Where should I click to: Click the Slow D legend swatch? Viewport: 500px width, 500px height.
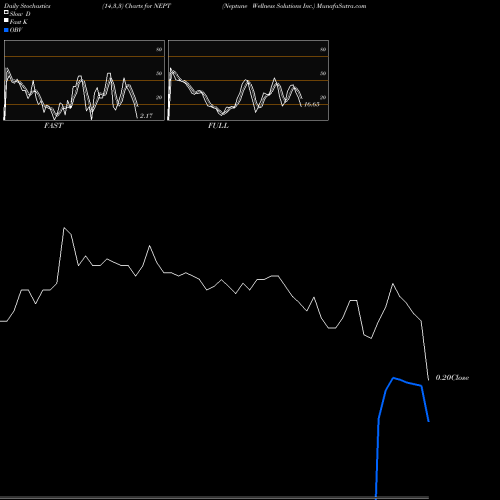(x=6, y=12)
